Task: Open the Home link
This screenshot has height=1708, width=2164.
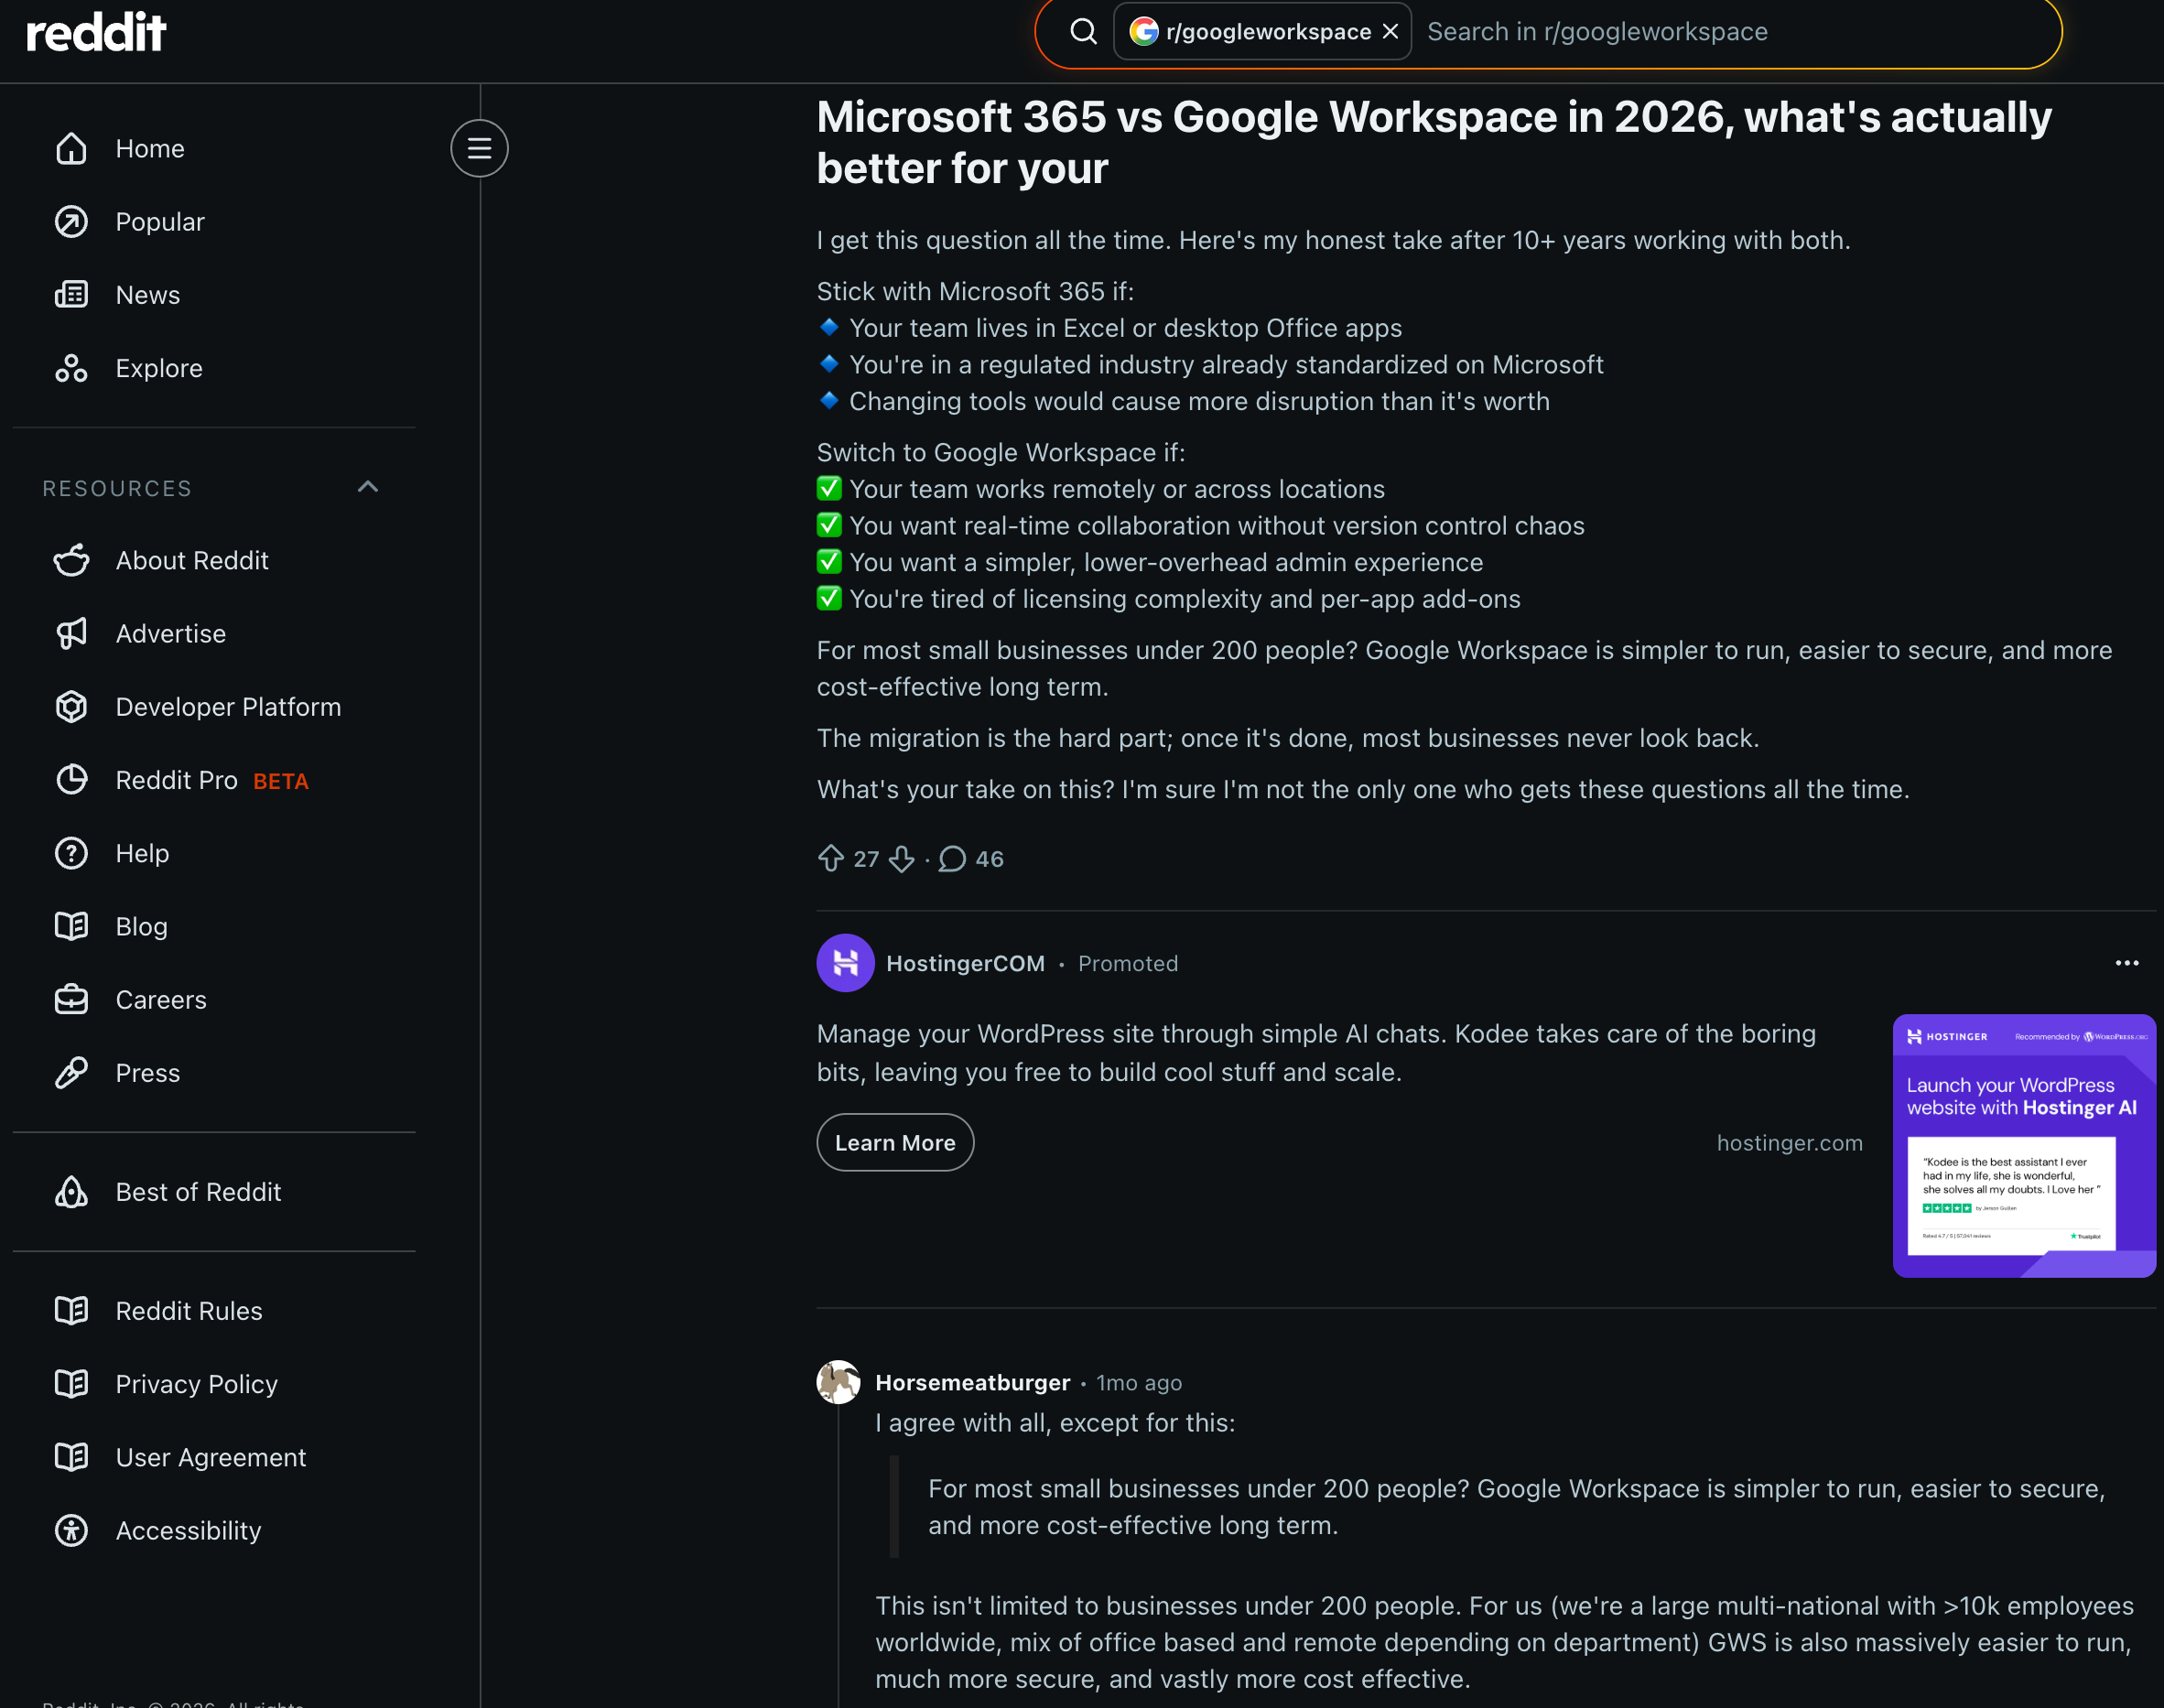Action: click(x=150, y=148)
